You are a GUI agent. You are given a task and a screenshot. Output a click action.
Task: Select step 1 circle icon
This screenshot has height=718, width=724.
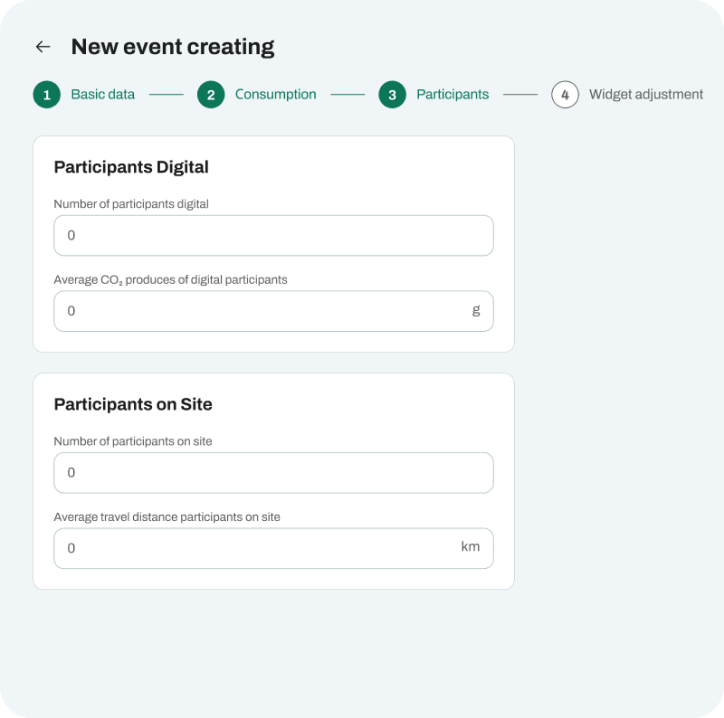click(47, 95)
